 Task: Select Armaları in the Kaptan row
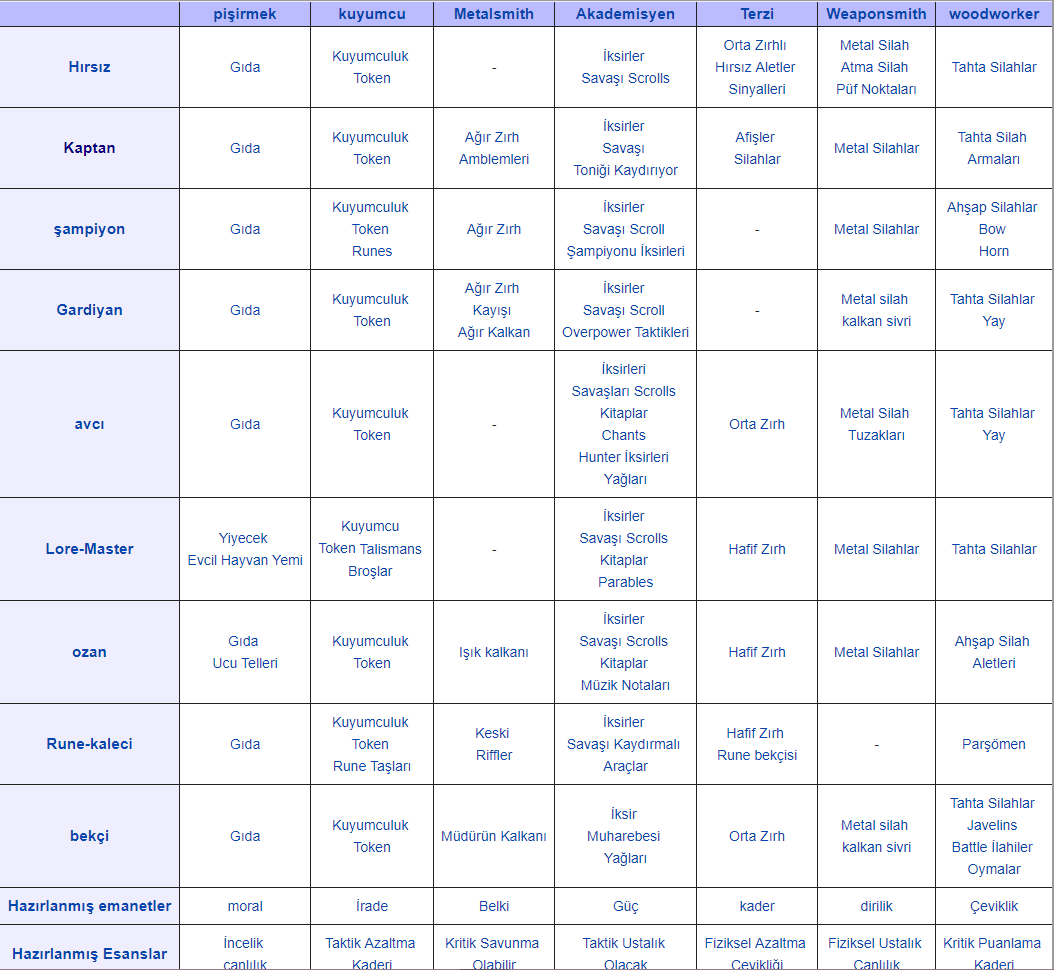994,159
